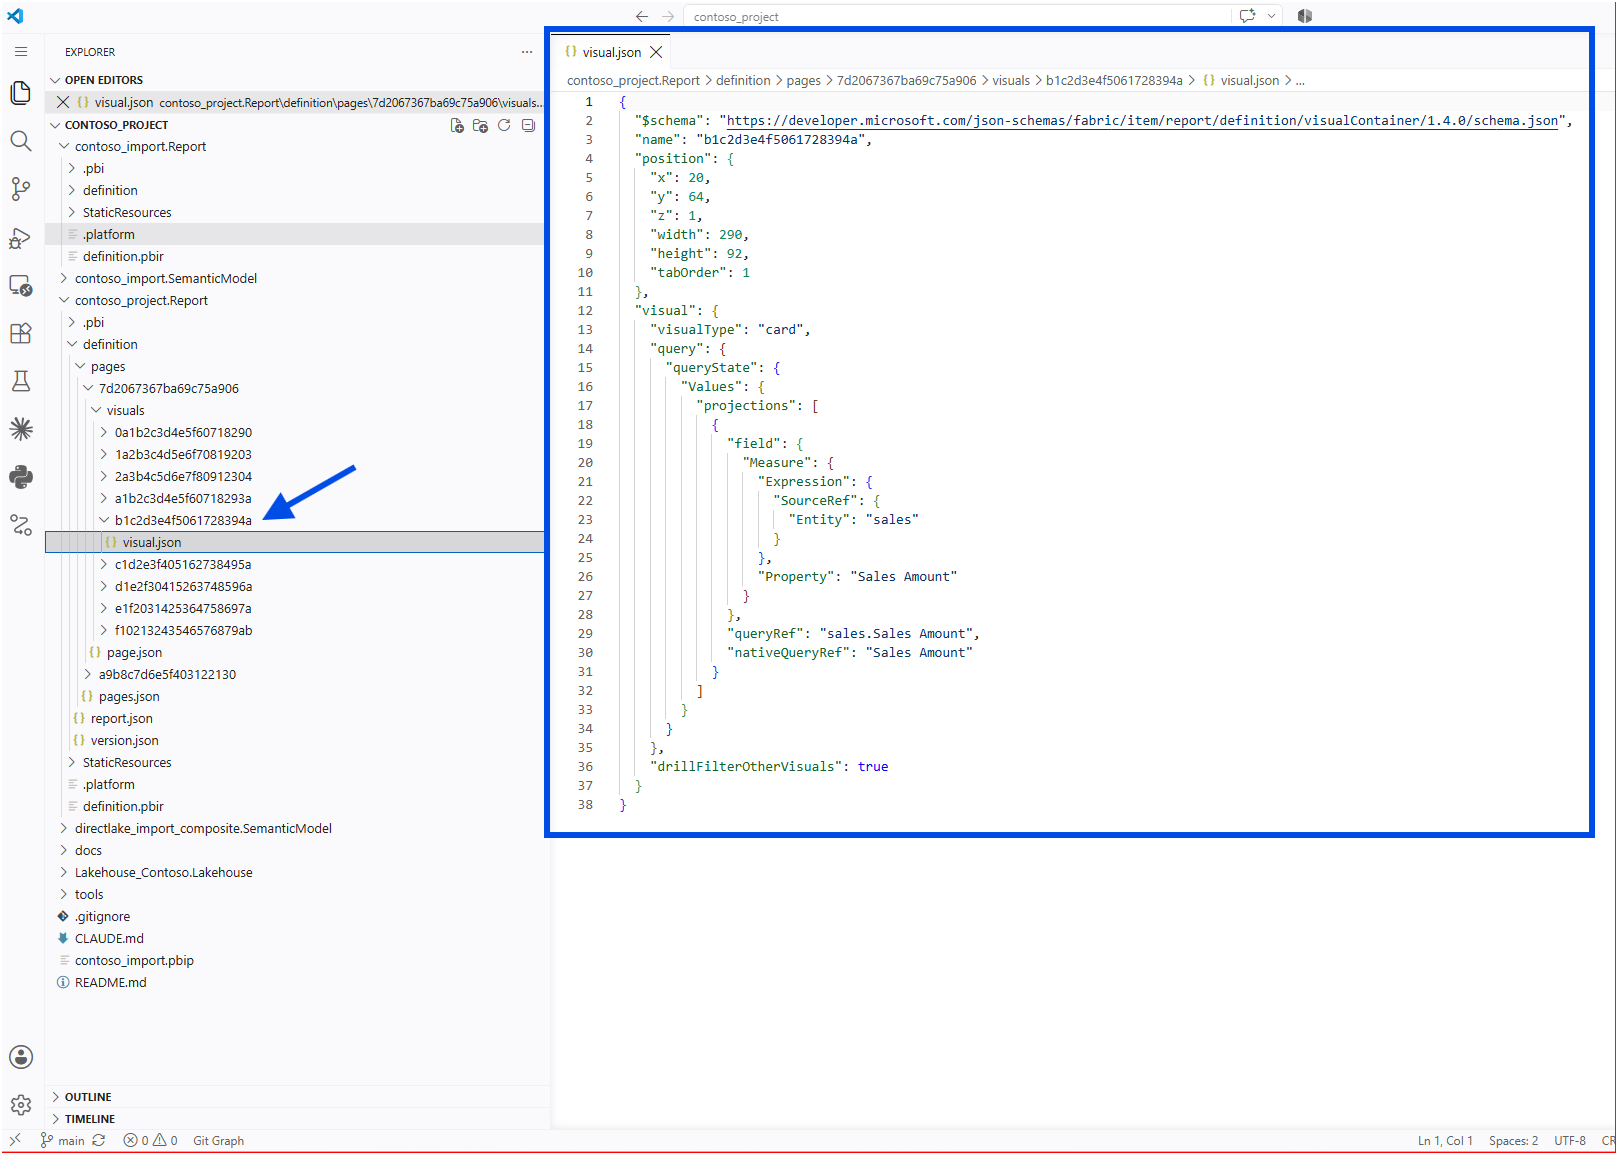Open the .gitignore file
Viewport: 1618px width, 1155px height.
[102, 916]
